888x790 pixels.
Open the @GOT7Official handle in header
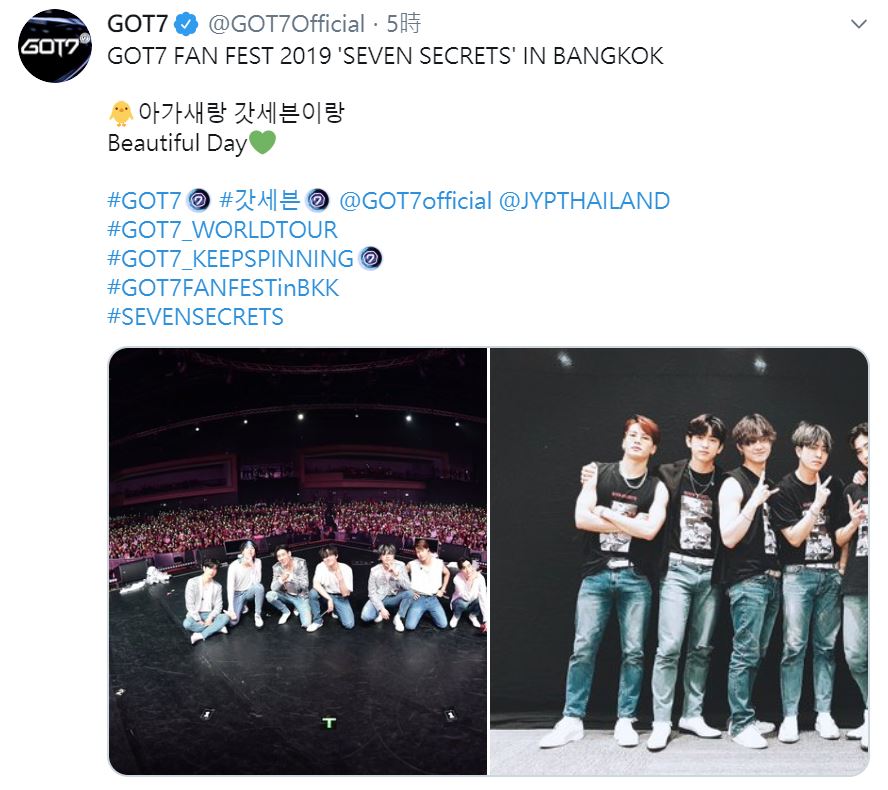point(286,23)
